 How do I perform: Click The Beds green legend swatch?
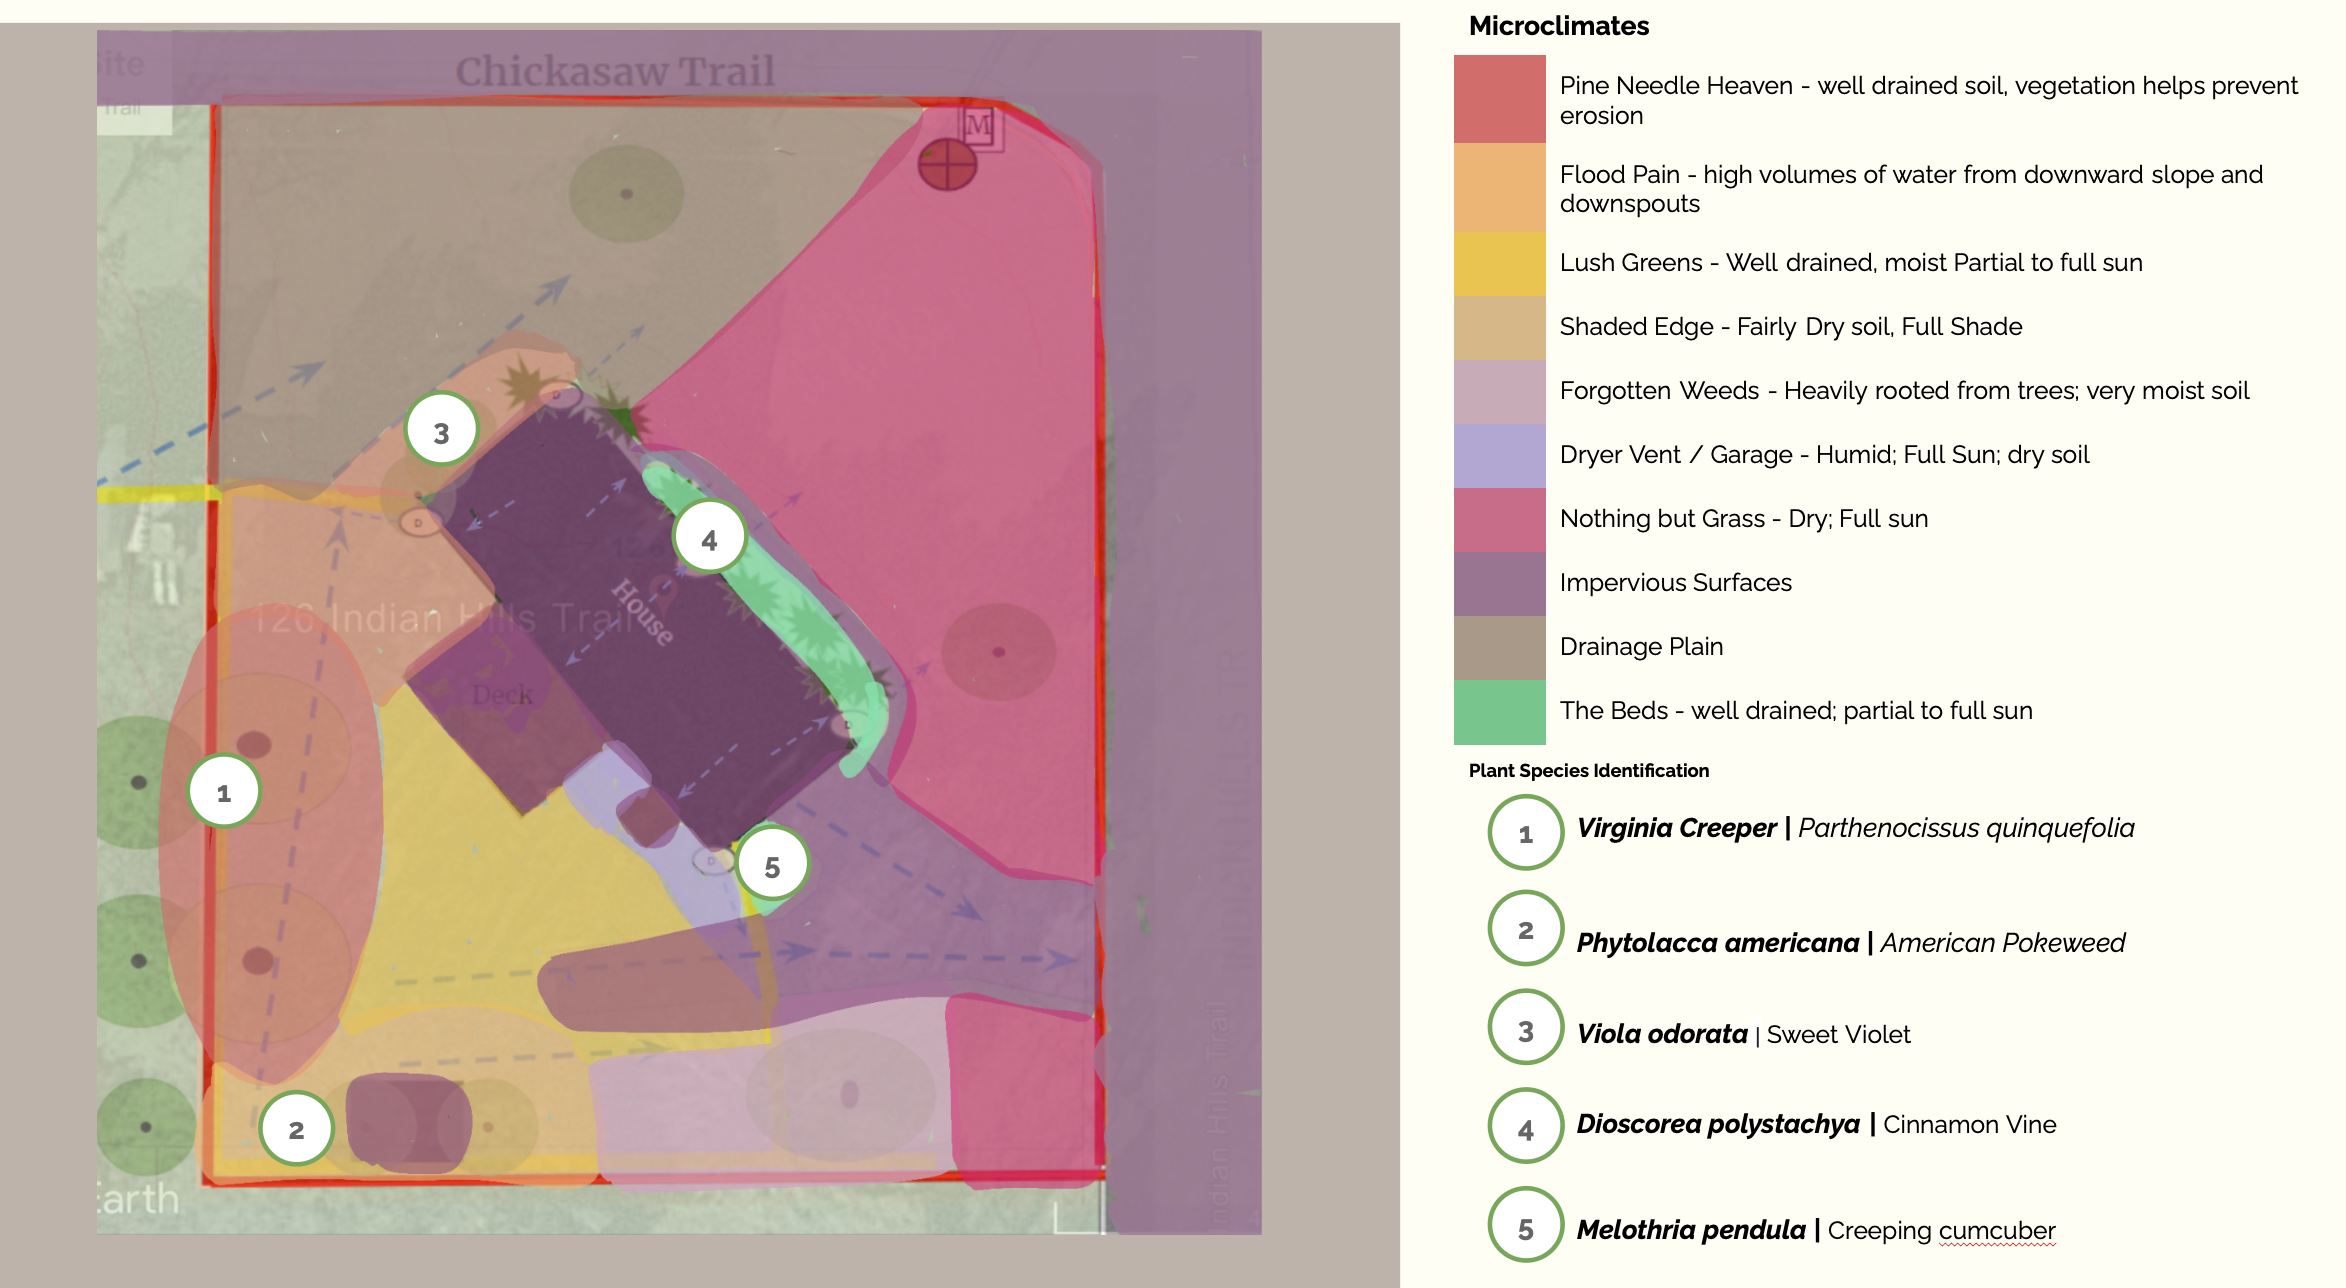click(1499, 711)
